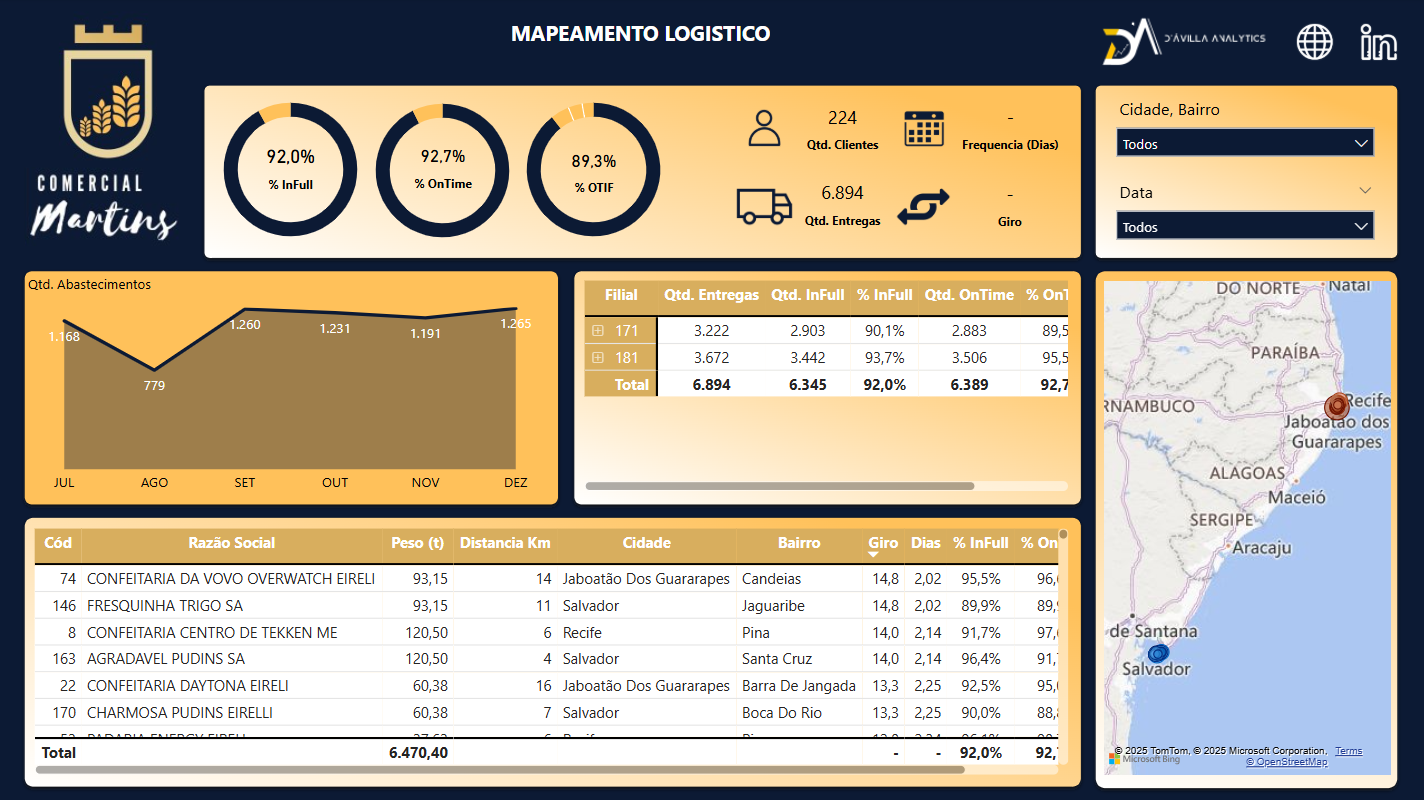Sort by Qtd. Entregas column header
Viewport: 1424px width, 800px height.
pyautogui.click(x=712, y=295)
